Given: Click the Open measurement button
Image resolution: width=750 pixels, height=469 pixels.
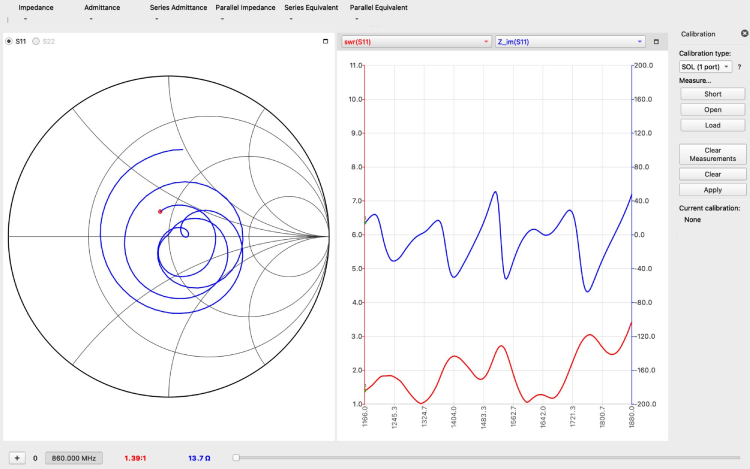Looking at the screenshot, I should point(712,110).
